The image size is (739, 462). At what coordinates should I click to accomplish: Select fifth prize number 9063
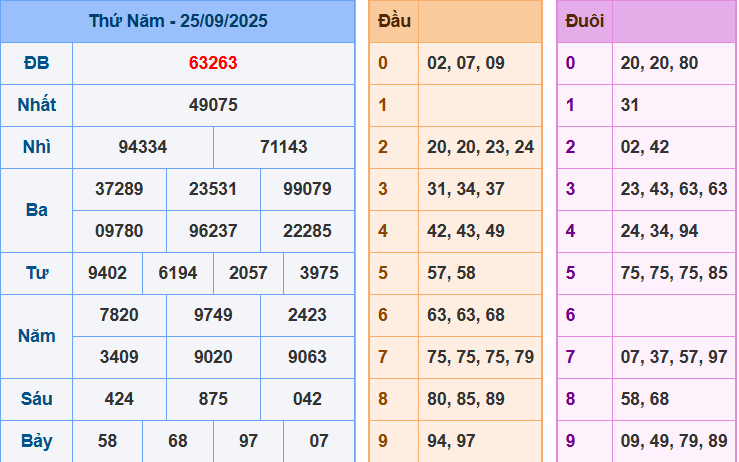pos(307,357)
